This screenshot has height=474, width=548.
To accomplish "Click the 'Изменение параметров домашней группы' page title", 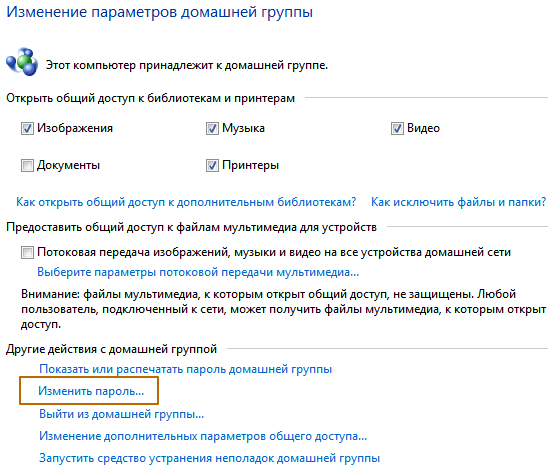I will tap(159, 12).
